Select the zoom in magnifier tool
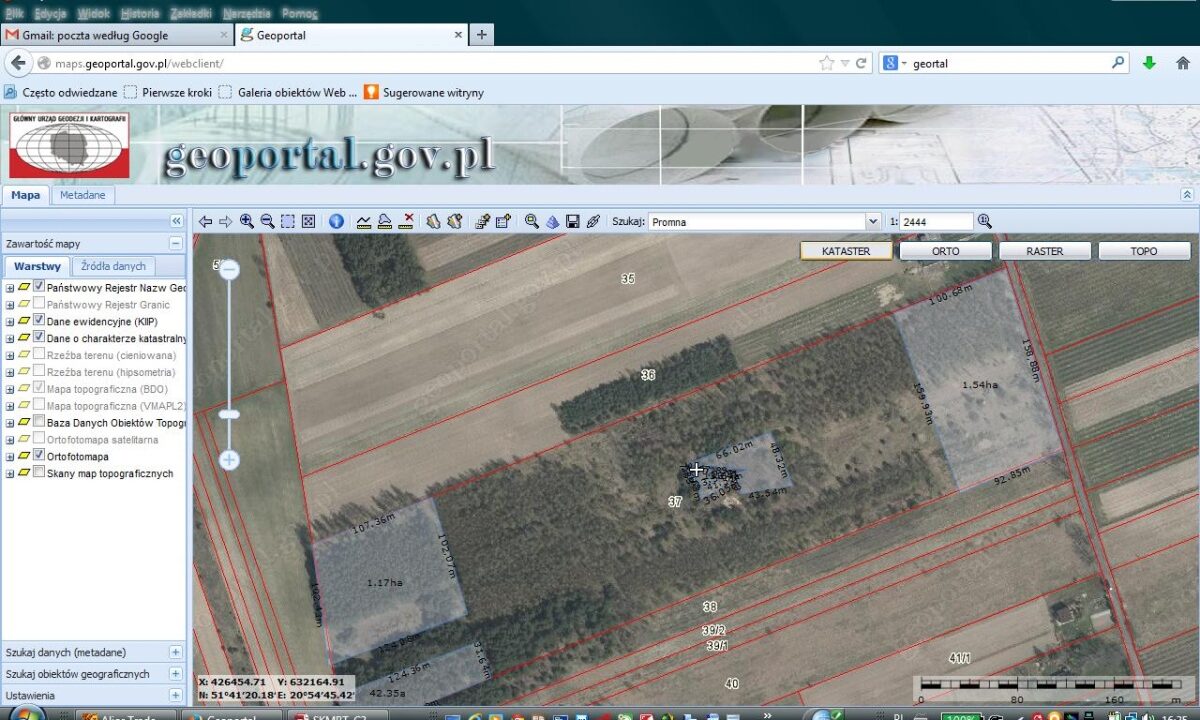This screenshot has height=720, width=1200. 247,222
